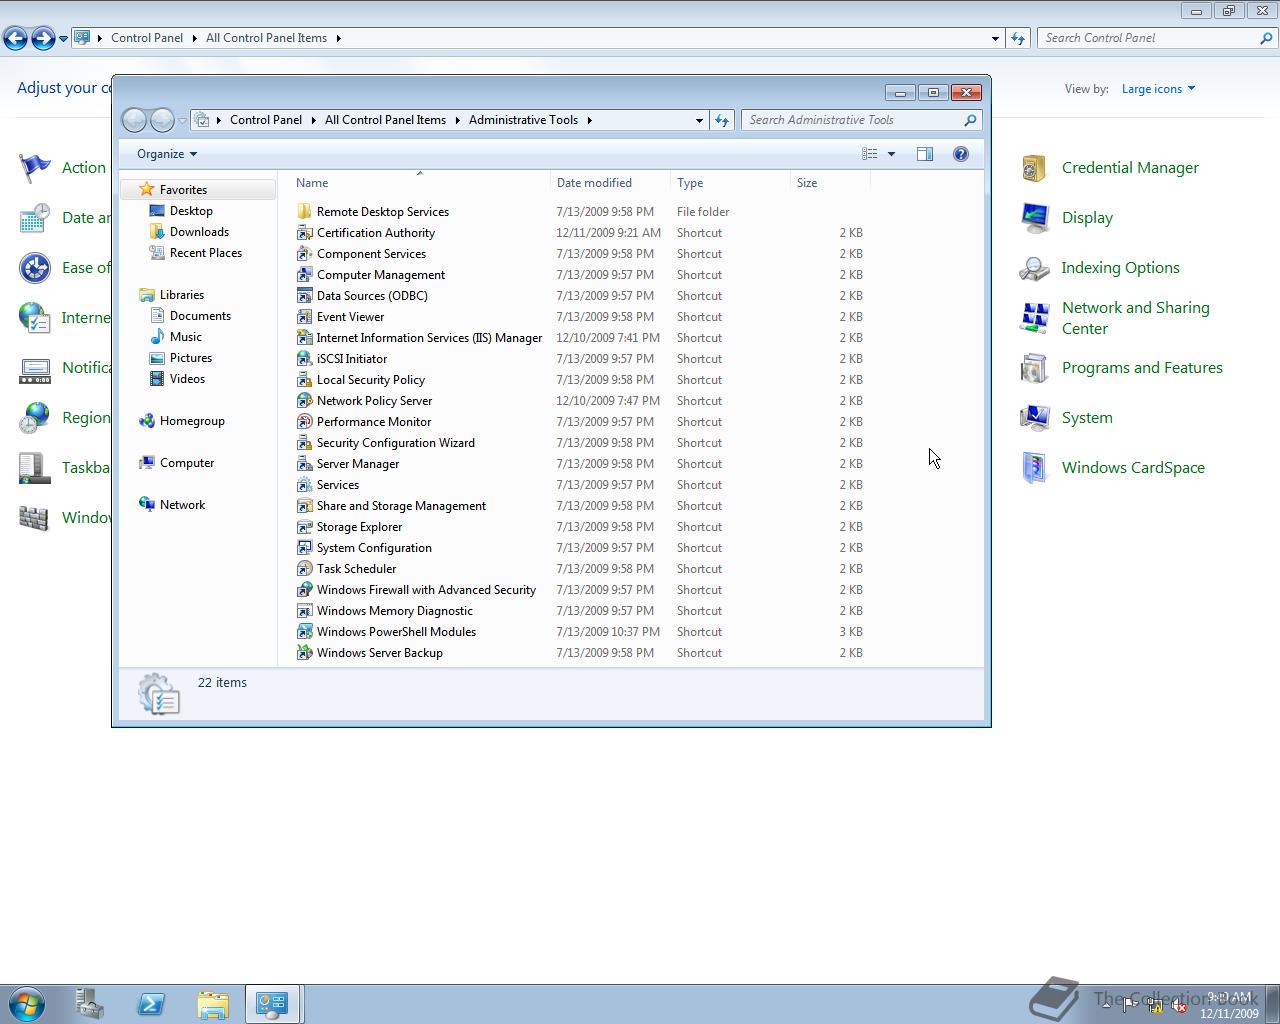Open the View by Large icons dropdown
The width and height of the screenshot is (1280, 1024).
point(1158,89)
